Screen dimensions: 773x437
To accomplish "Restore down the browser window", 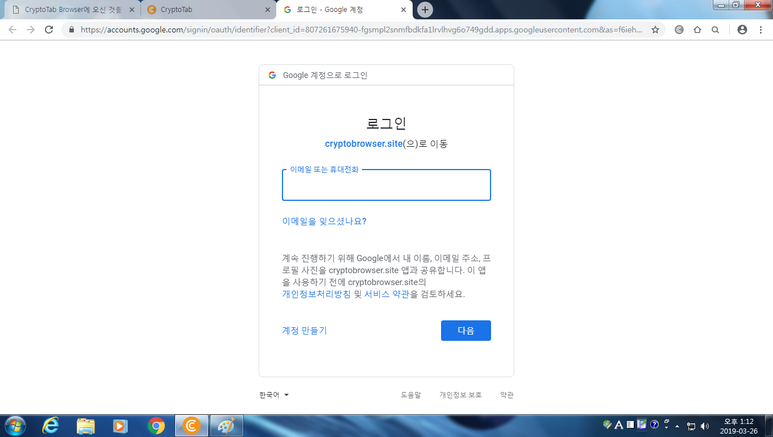I will click(x=736, y=4).
